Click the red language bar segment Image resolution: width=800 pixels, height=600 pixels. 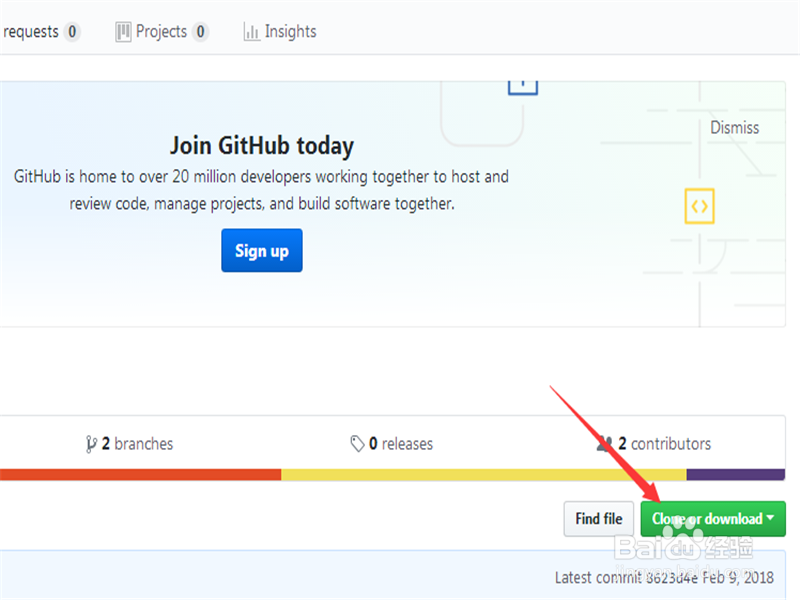tap(140, 474)
